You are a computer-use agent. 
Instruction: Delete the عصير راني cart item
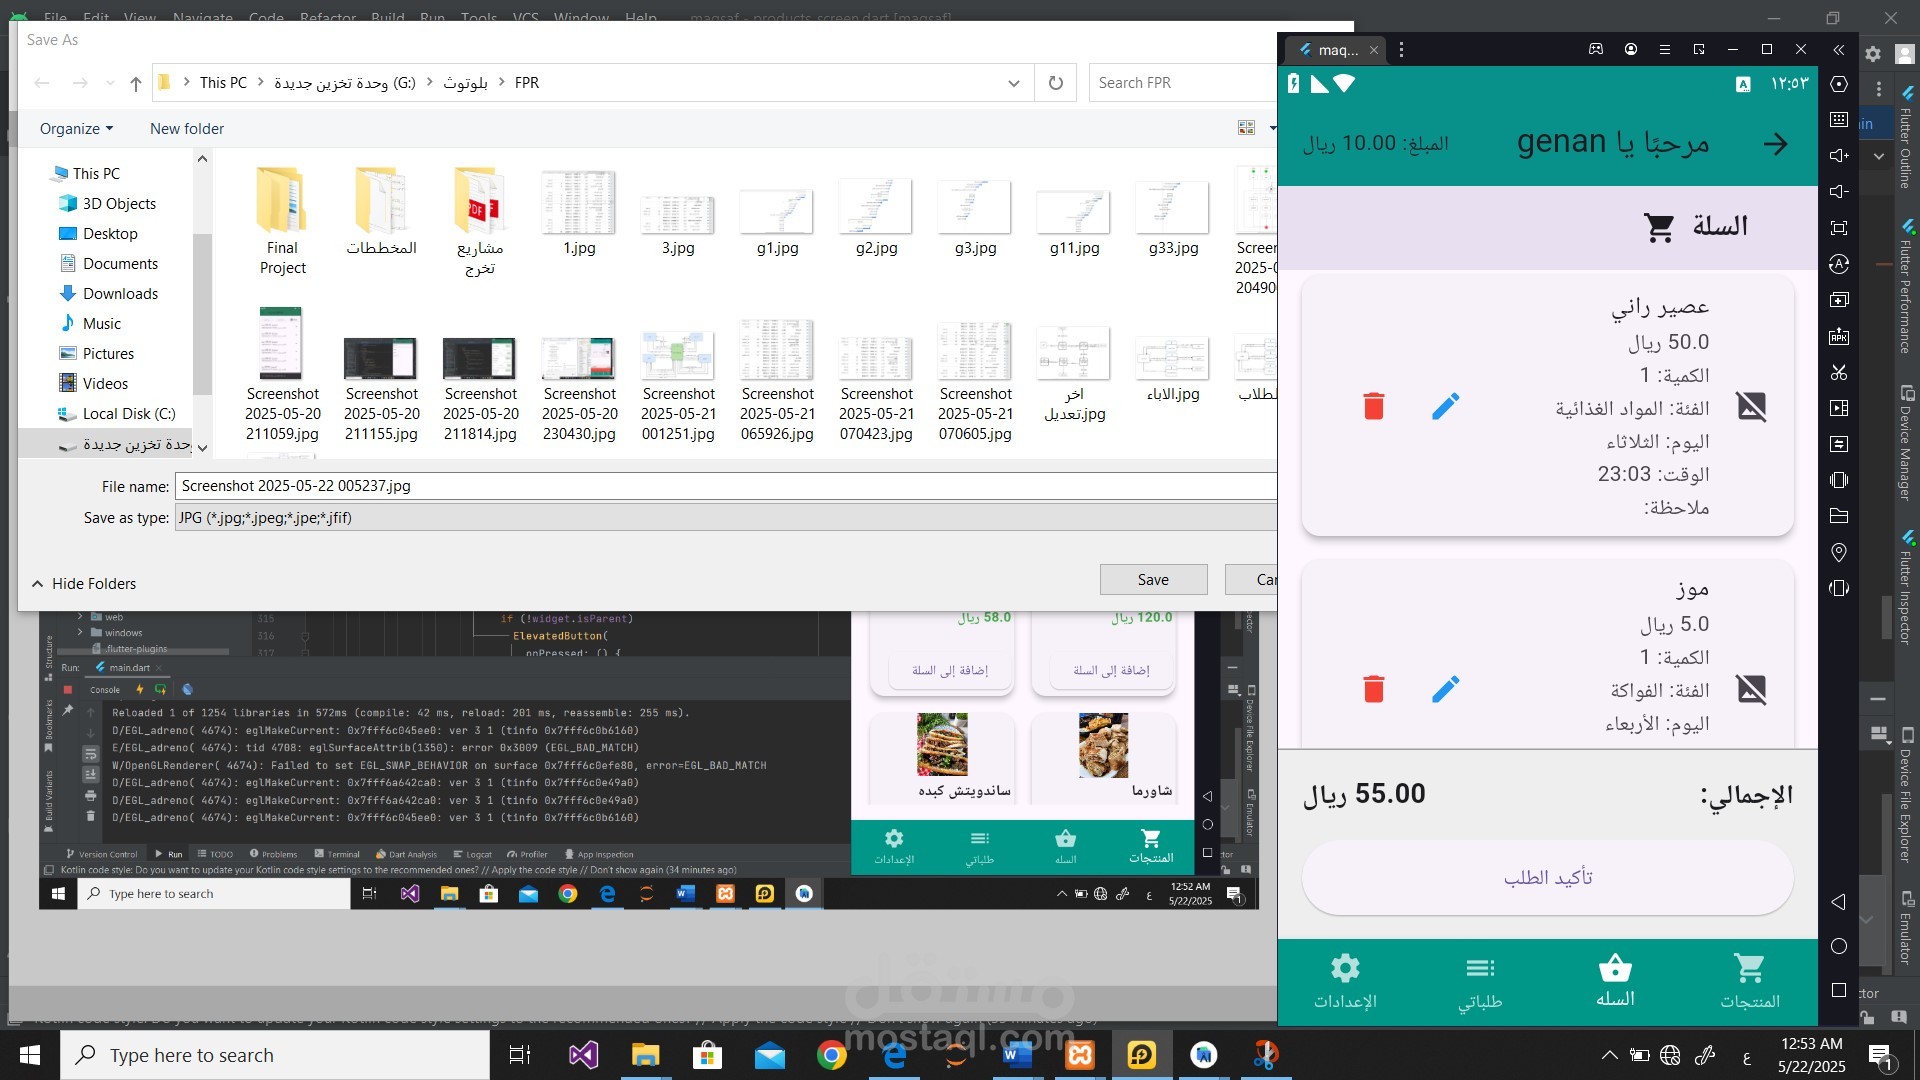pyautogui.click(x=1374, y=406)
